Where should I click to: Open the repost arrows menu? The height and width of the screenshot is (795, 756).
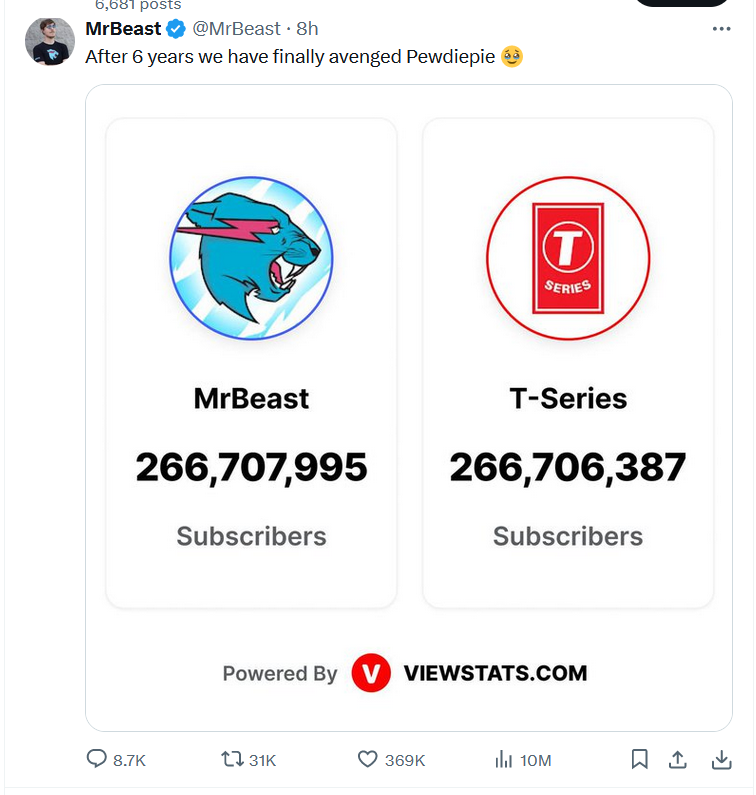[232, 760]
